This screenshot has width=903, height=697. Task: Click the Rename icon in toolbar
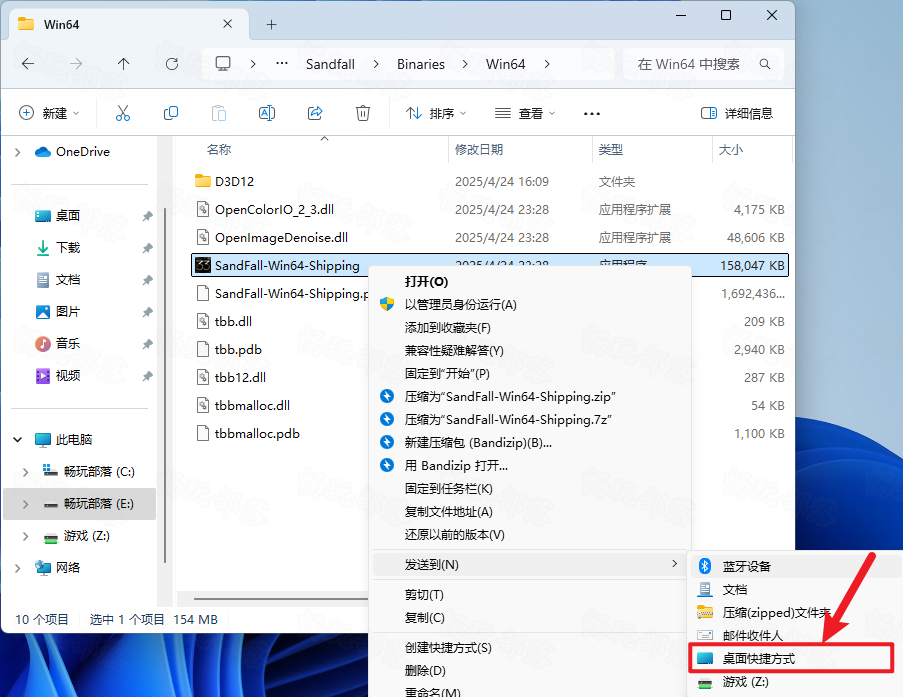[x=267, y=113]
